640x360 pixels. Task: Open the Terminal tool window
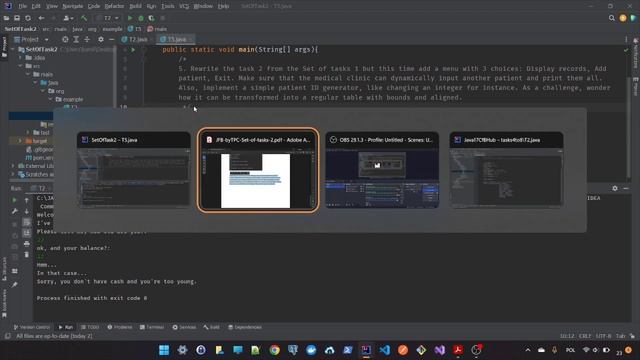tap(152, 327)
